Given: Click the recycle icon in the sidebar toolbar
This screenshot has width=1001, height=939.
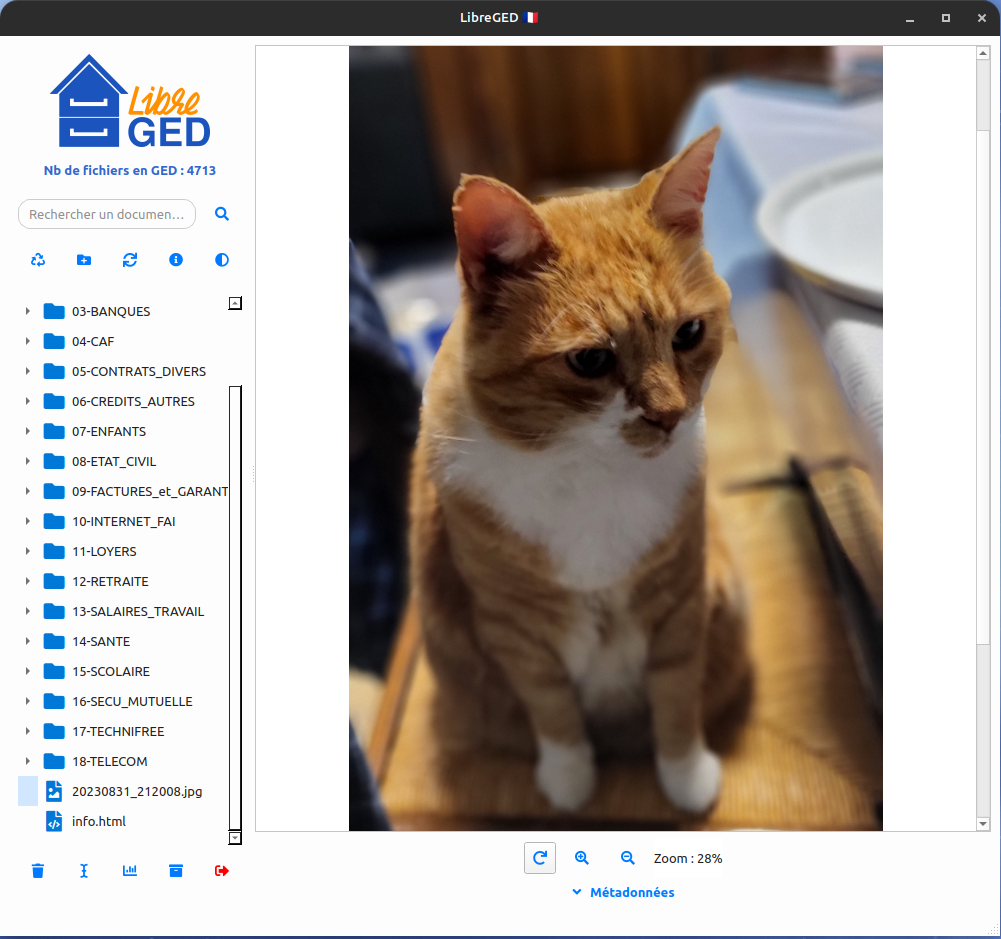Looking at the screenshot, I should click(x=38, y=260).
